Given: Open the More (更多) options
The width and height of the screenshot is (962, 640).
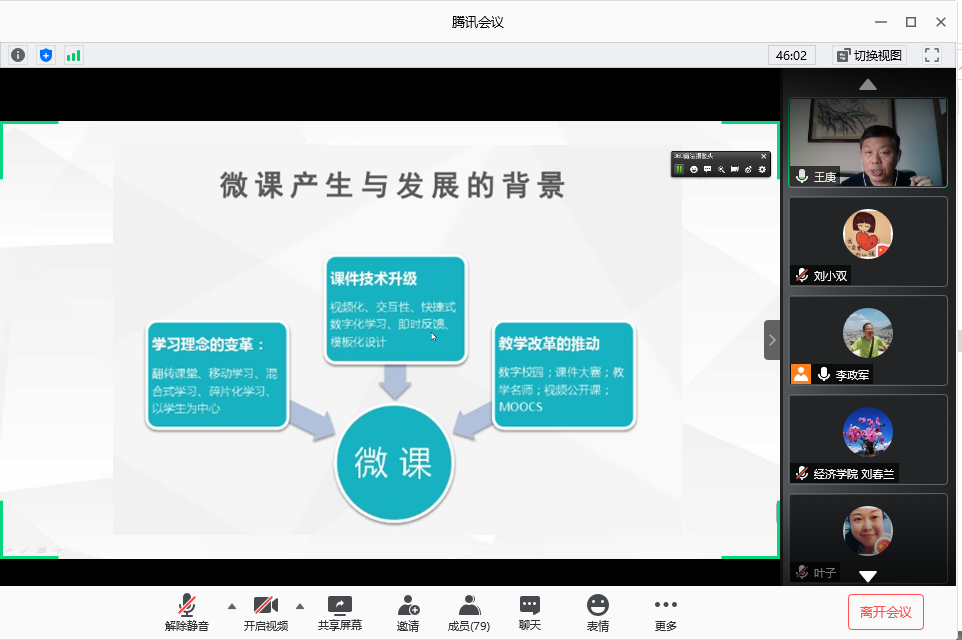Looking at the screenshot, I should point(665,612).
